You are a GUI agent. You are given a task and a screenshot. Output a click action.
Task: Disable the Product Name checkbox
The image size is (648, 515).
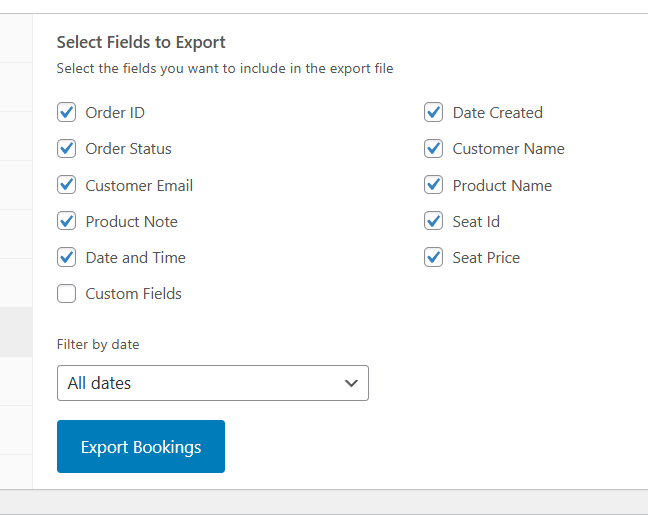433,185
